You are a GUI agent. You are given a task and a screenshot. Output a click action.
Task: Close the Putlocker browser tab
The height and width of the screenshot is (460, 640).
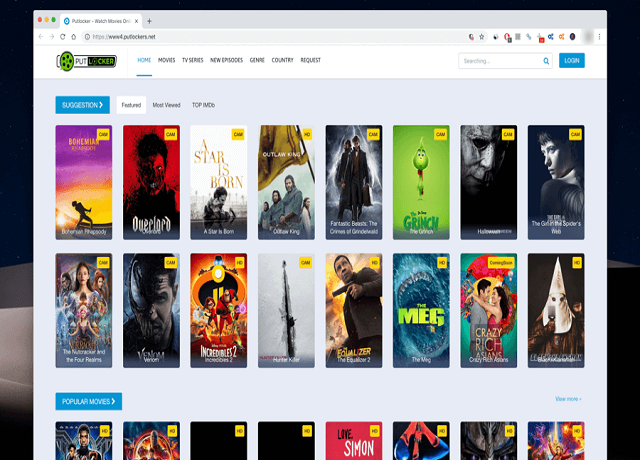point(136,20)
